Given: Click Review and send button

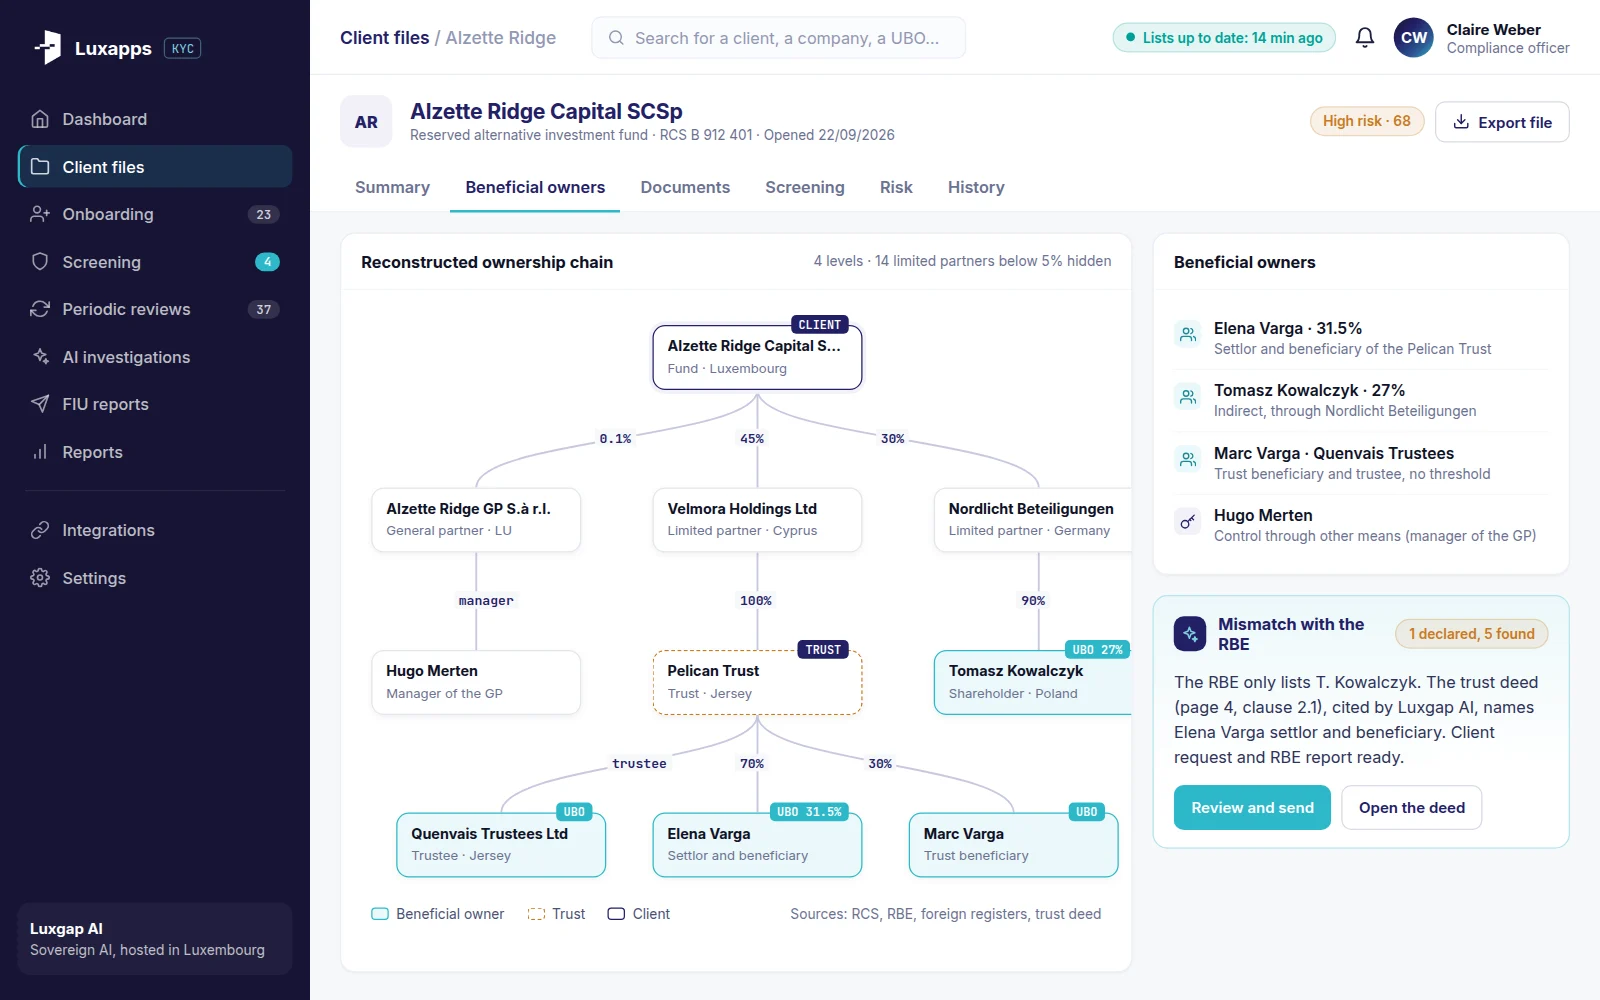Looking at the screenshot, I should (1252, 808).
